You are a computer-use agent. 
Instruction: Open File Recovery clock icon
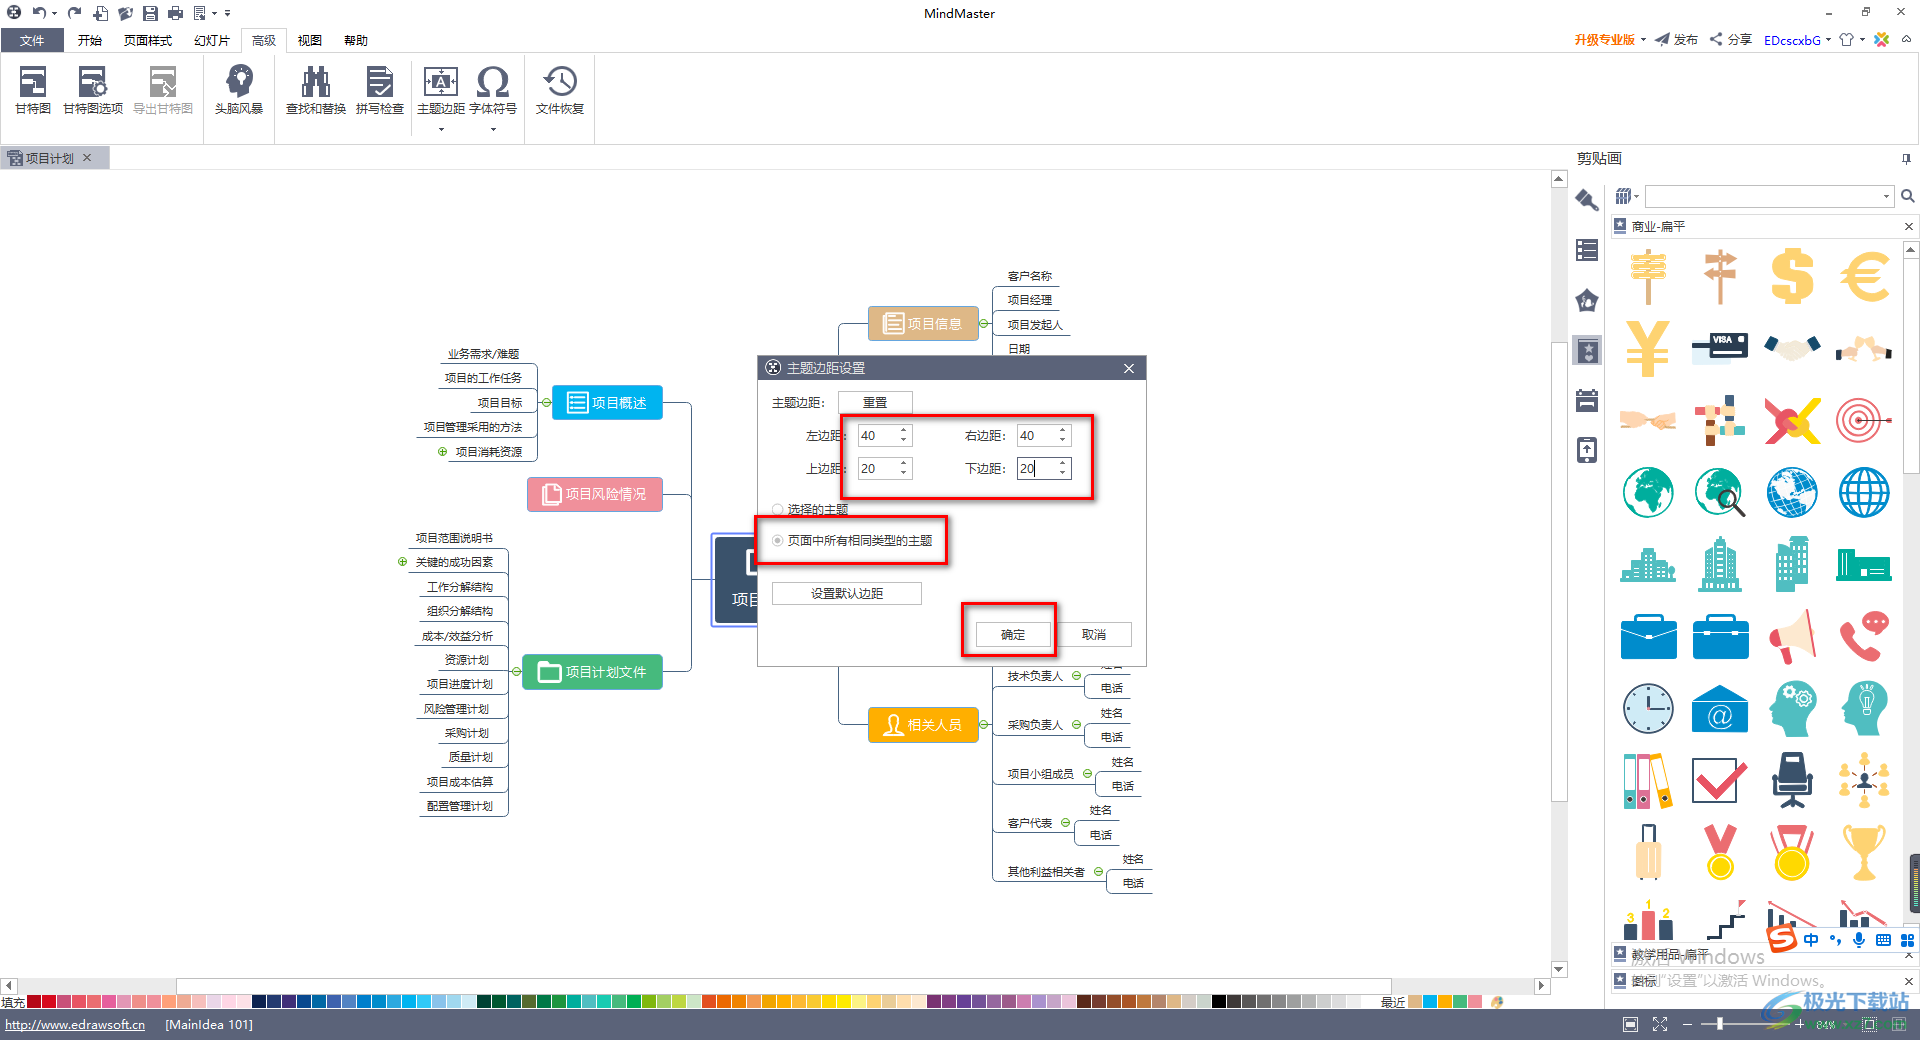(x=560, y=91)
